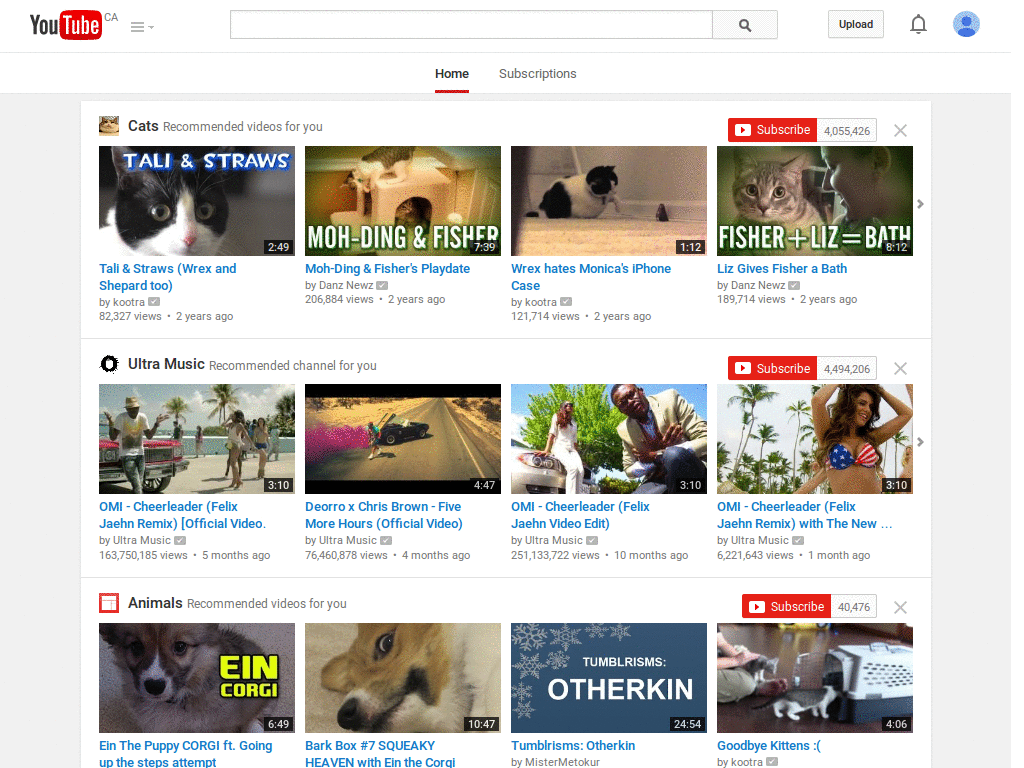Click the Upload button
Screen dimensions: 1024x768
[x=856, y=24]
